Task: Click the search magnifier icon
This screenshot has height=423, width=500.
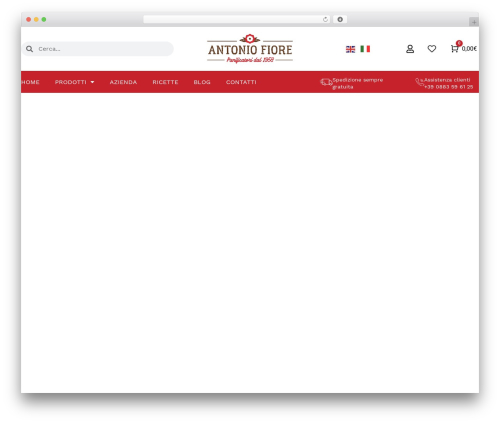Action: pyautogui.click(x=29, y=49)
